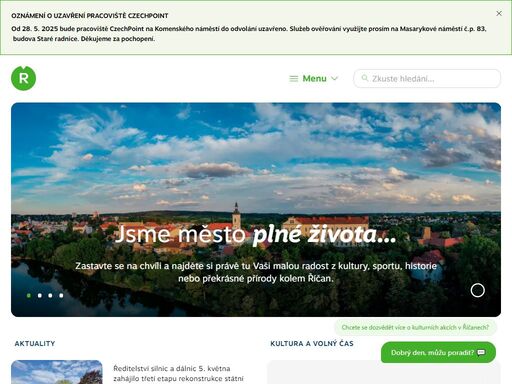The width and height of the screenshot is (512, 384).
Task: Select the fourth carousel slide dot
Action: (x=61, y=295)
